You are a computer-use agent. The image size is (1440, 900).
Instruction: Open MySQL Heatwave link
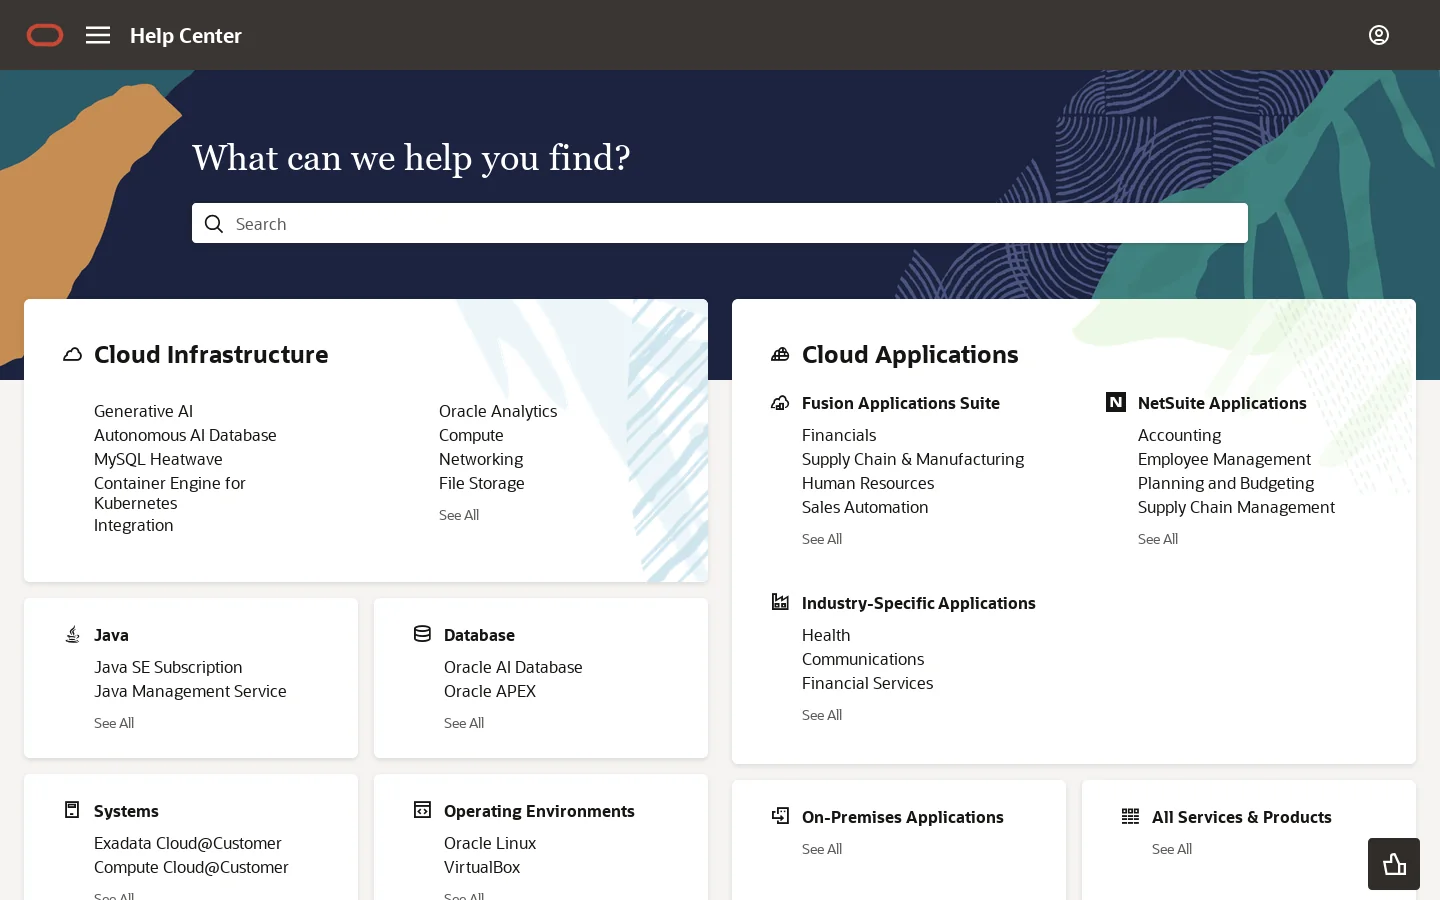158,459
